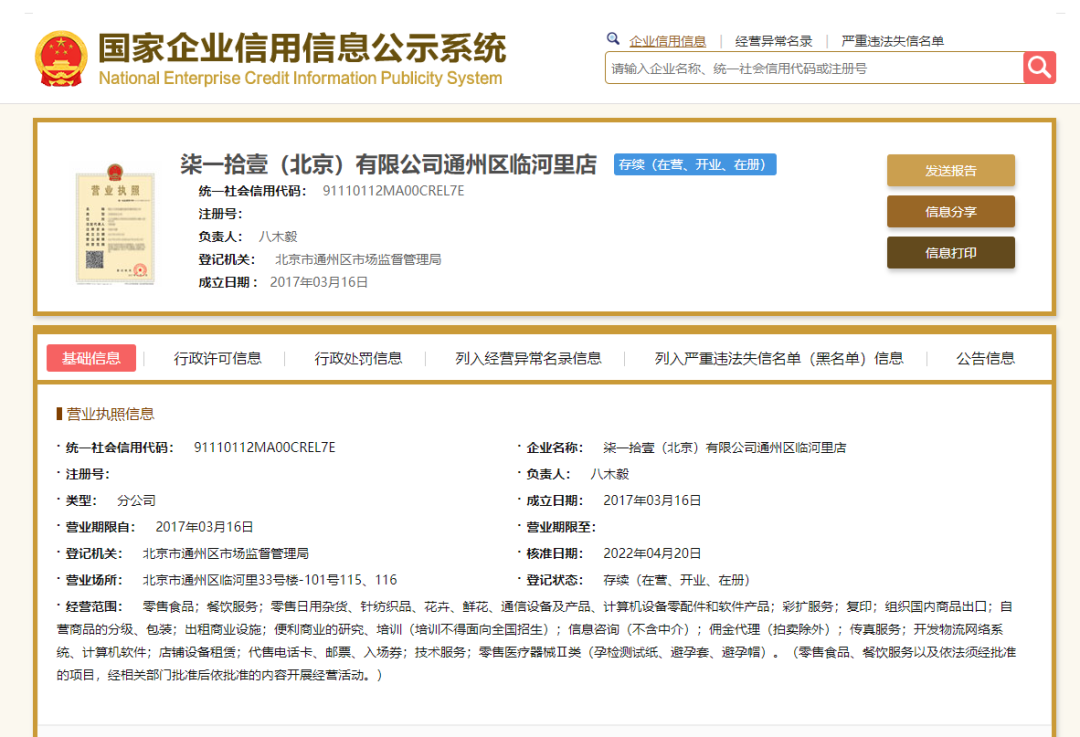Click credit code 91110112MA00CREL7E in license section
The image size is (1080, 737).
point(264,448)
